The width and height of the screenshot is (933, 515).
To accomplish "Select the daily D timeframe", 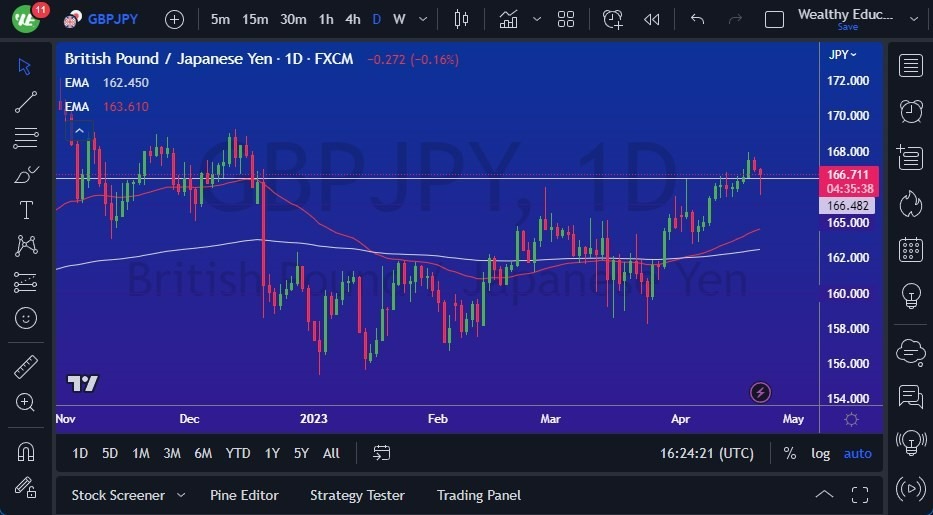I will pyautogui.click(x=377, y=20).
